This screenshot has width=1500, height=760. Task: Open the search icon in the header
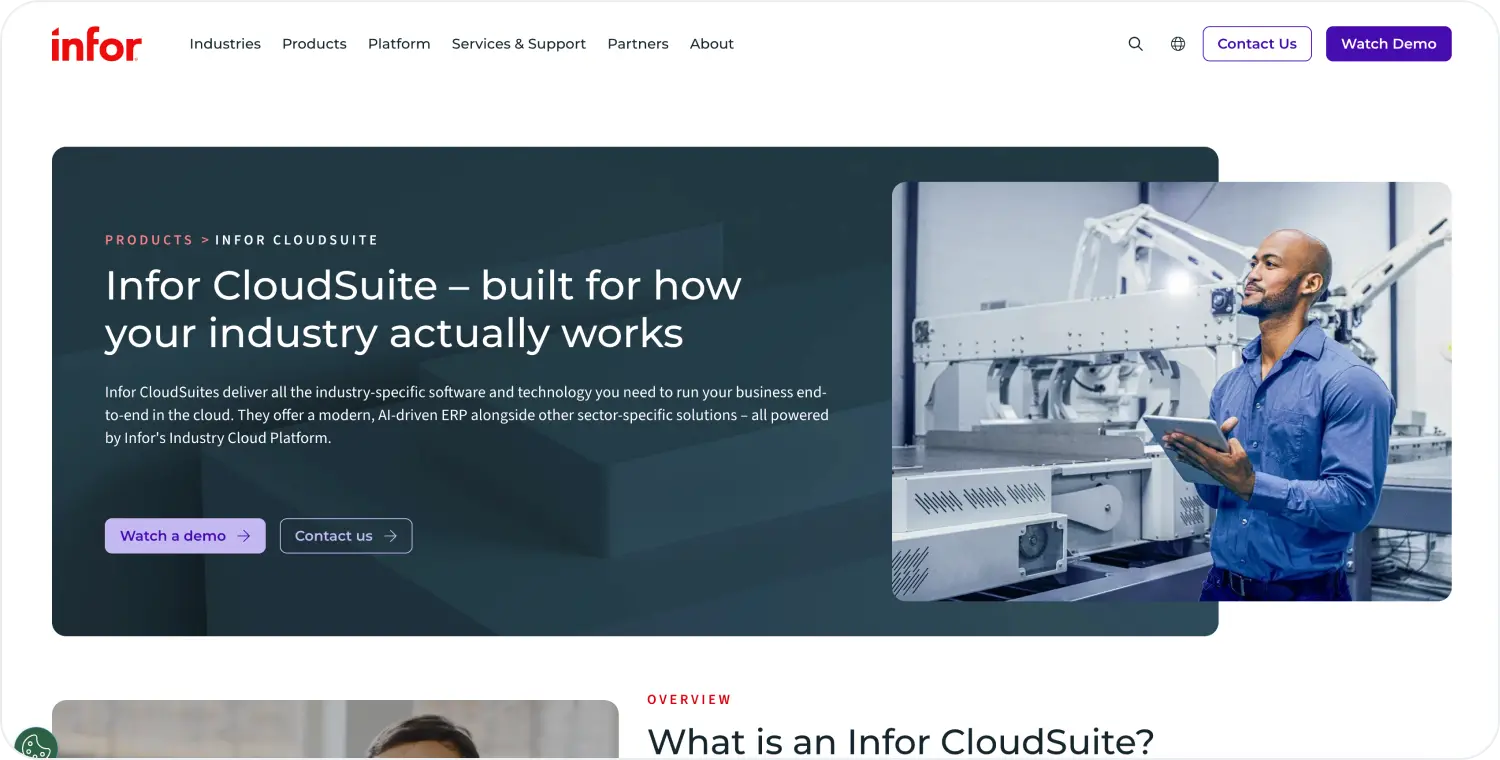(x=1135, y=44)
